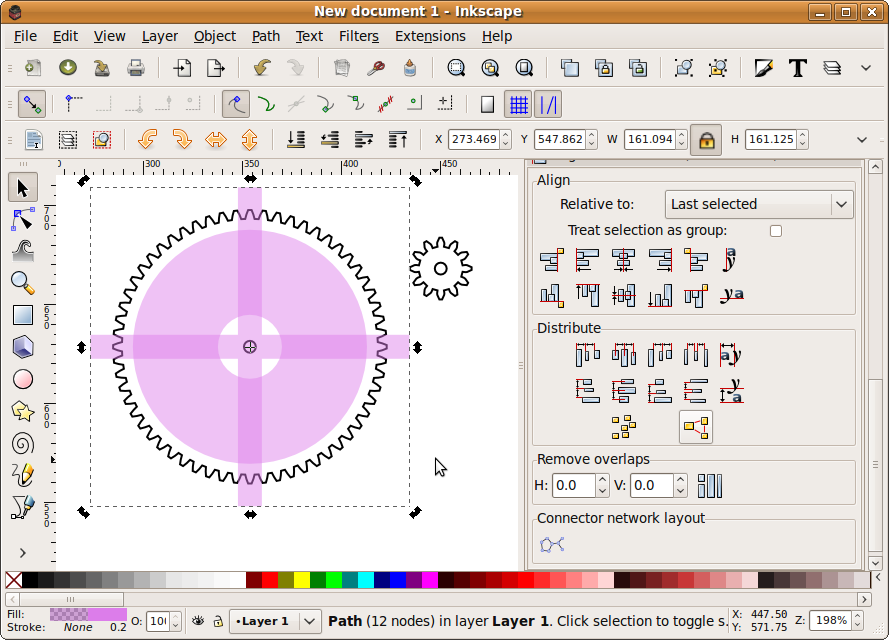Increase horizontal overlap H spinner
The height and width of the screenshot is (640, 889).
coord(602,480)
